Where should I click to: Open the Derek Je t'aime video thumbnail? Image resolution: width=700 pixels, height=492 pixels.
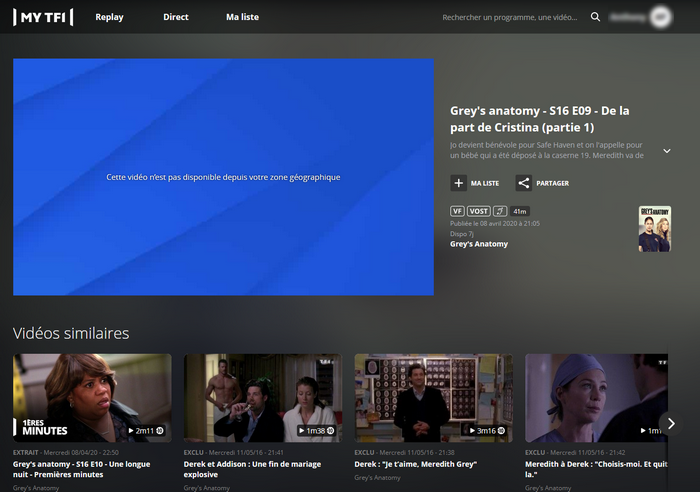(433, 398)
